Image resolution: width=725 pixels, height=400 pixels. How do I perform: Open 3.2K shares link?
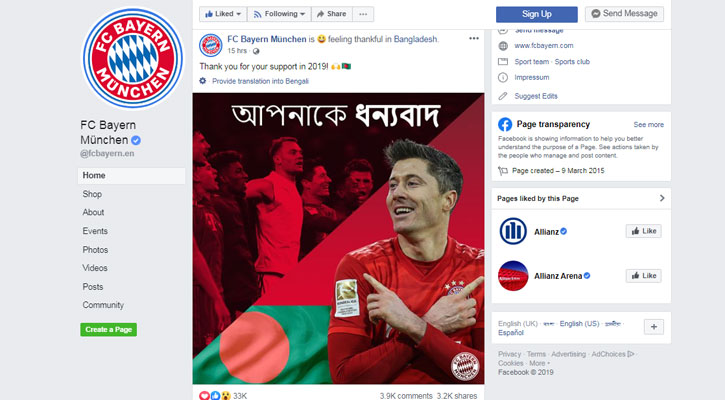[x=457, y=396]
